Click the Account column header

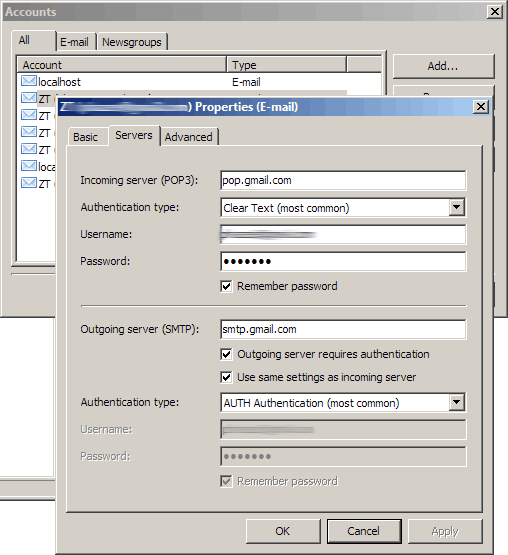[122, 65]
